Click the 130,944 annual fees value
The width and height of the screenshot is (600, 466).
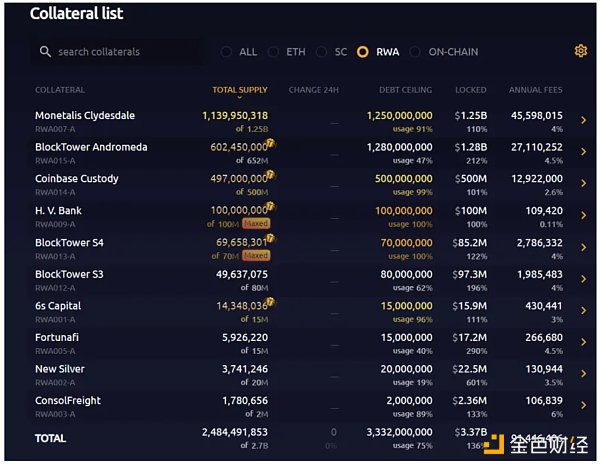[544, 369]
